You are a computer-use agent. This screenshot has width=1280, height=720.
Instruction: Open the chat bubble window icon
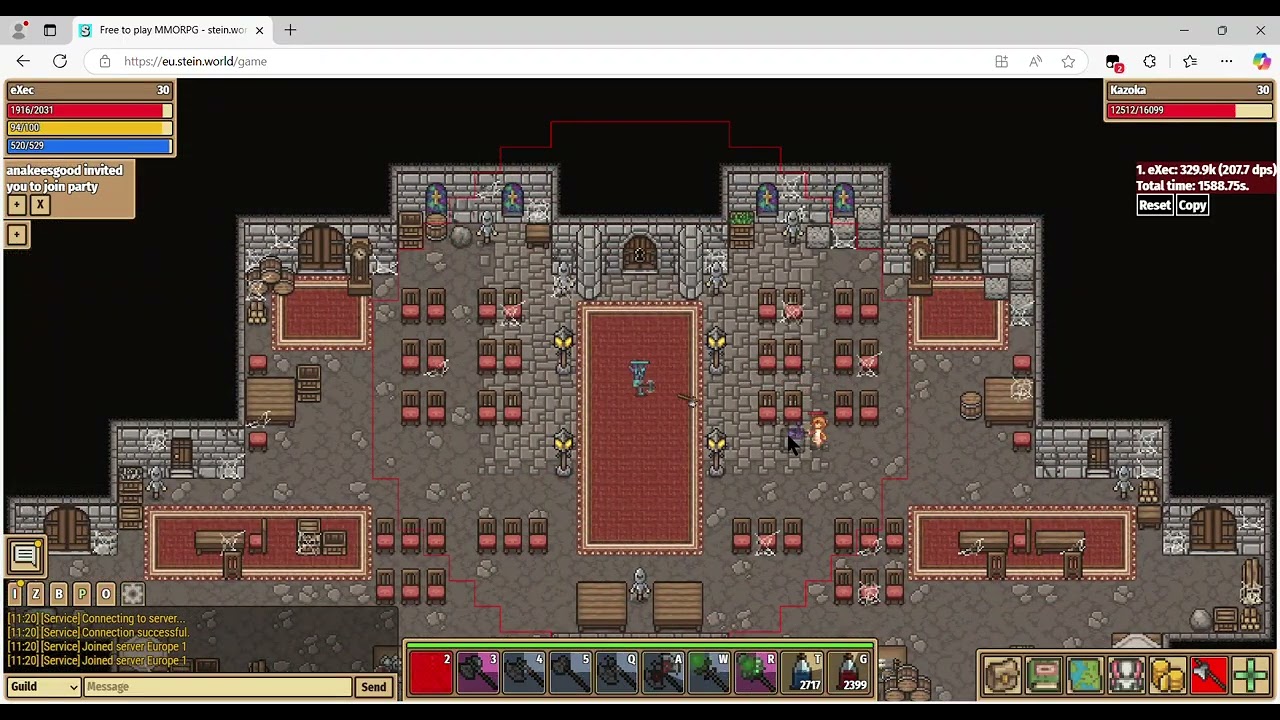pyautogui.click(x=25, y=556)
